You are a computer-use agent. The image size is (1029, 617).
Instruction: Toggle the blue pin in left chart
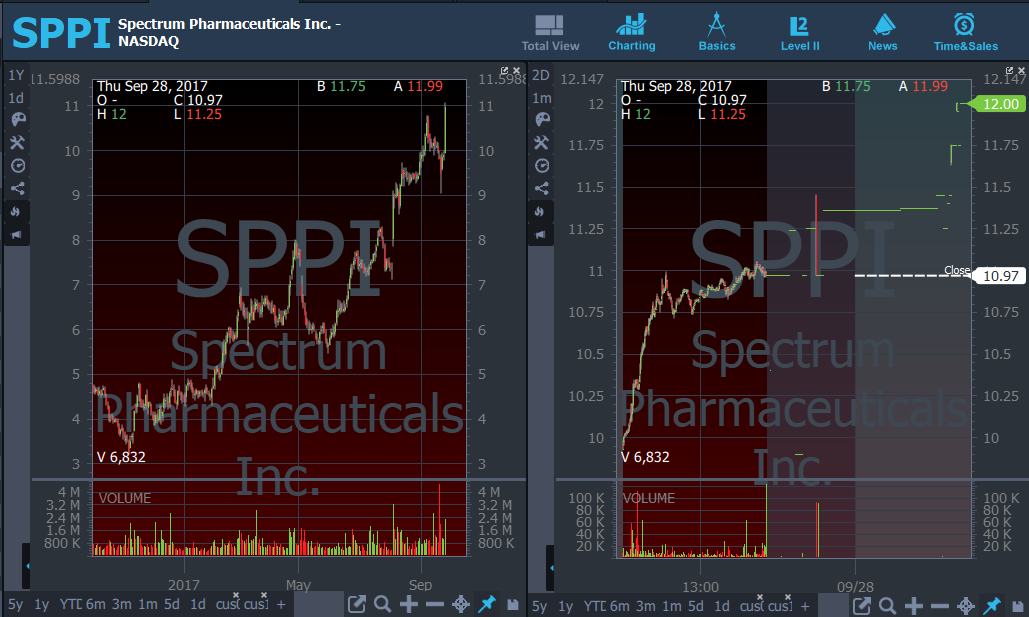click(x=486, y=605)
